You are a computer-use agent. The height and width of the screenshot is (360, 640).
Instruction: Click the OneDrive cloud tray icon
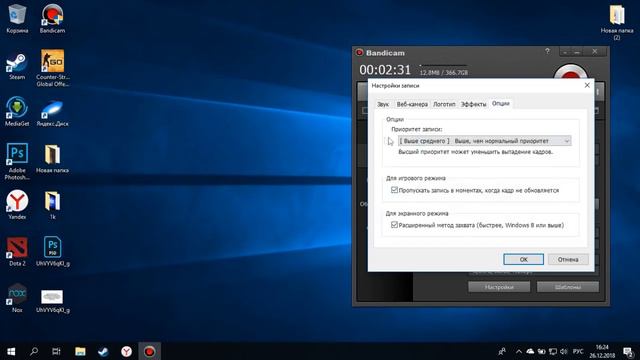click(530, 351)
